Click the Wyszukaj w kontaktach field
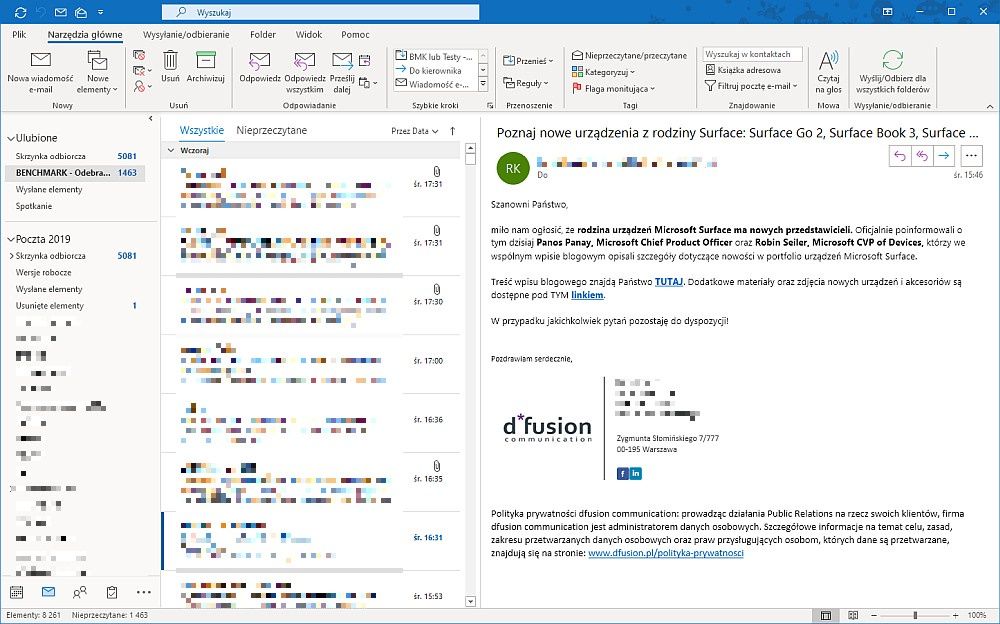 pos(753,54)
